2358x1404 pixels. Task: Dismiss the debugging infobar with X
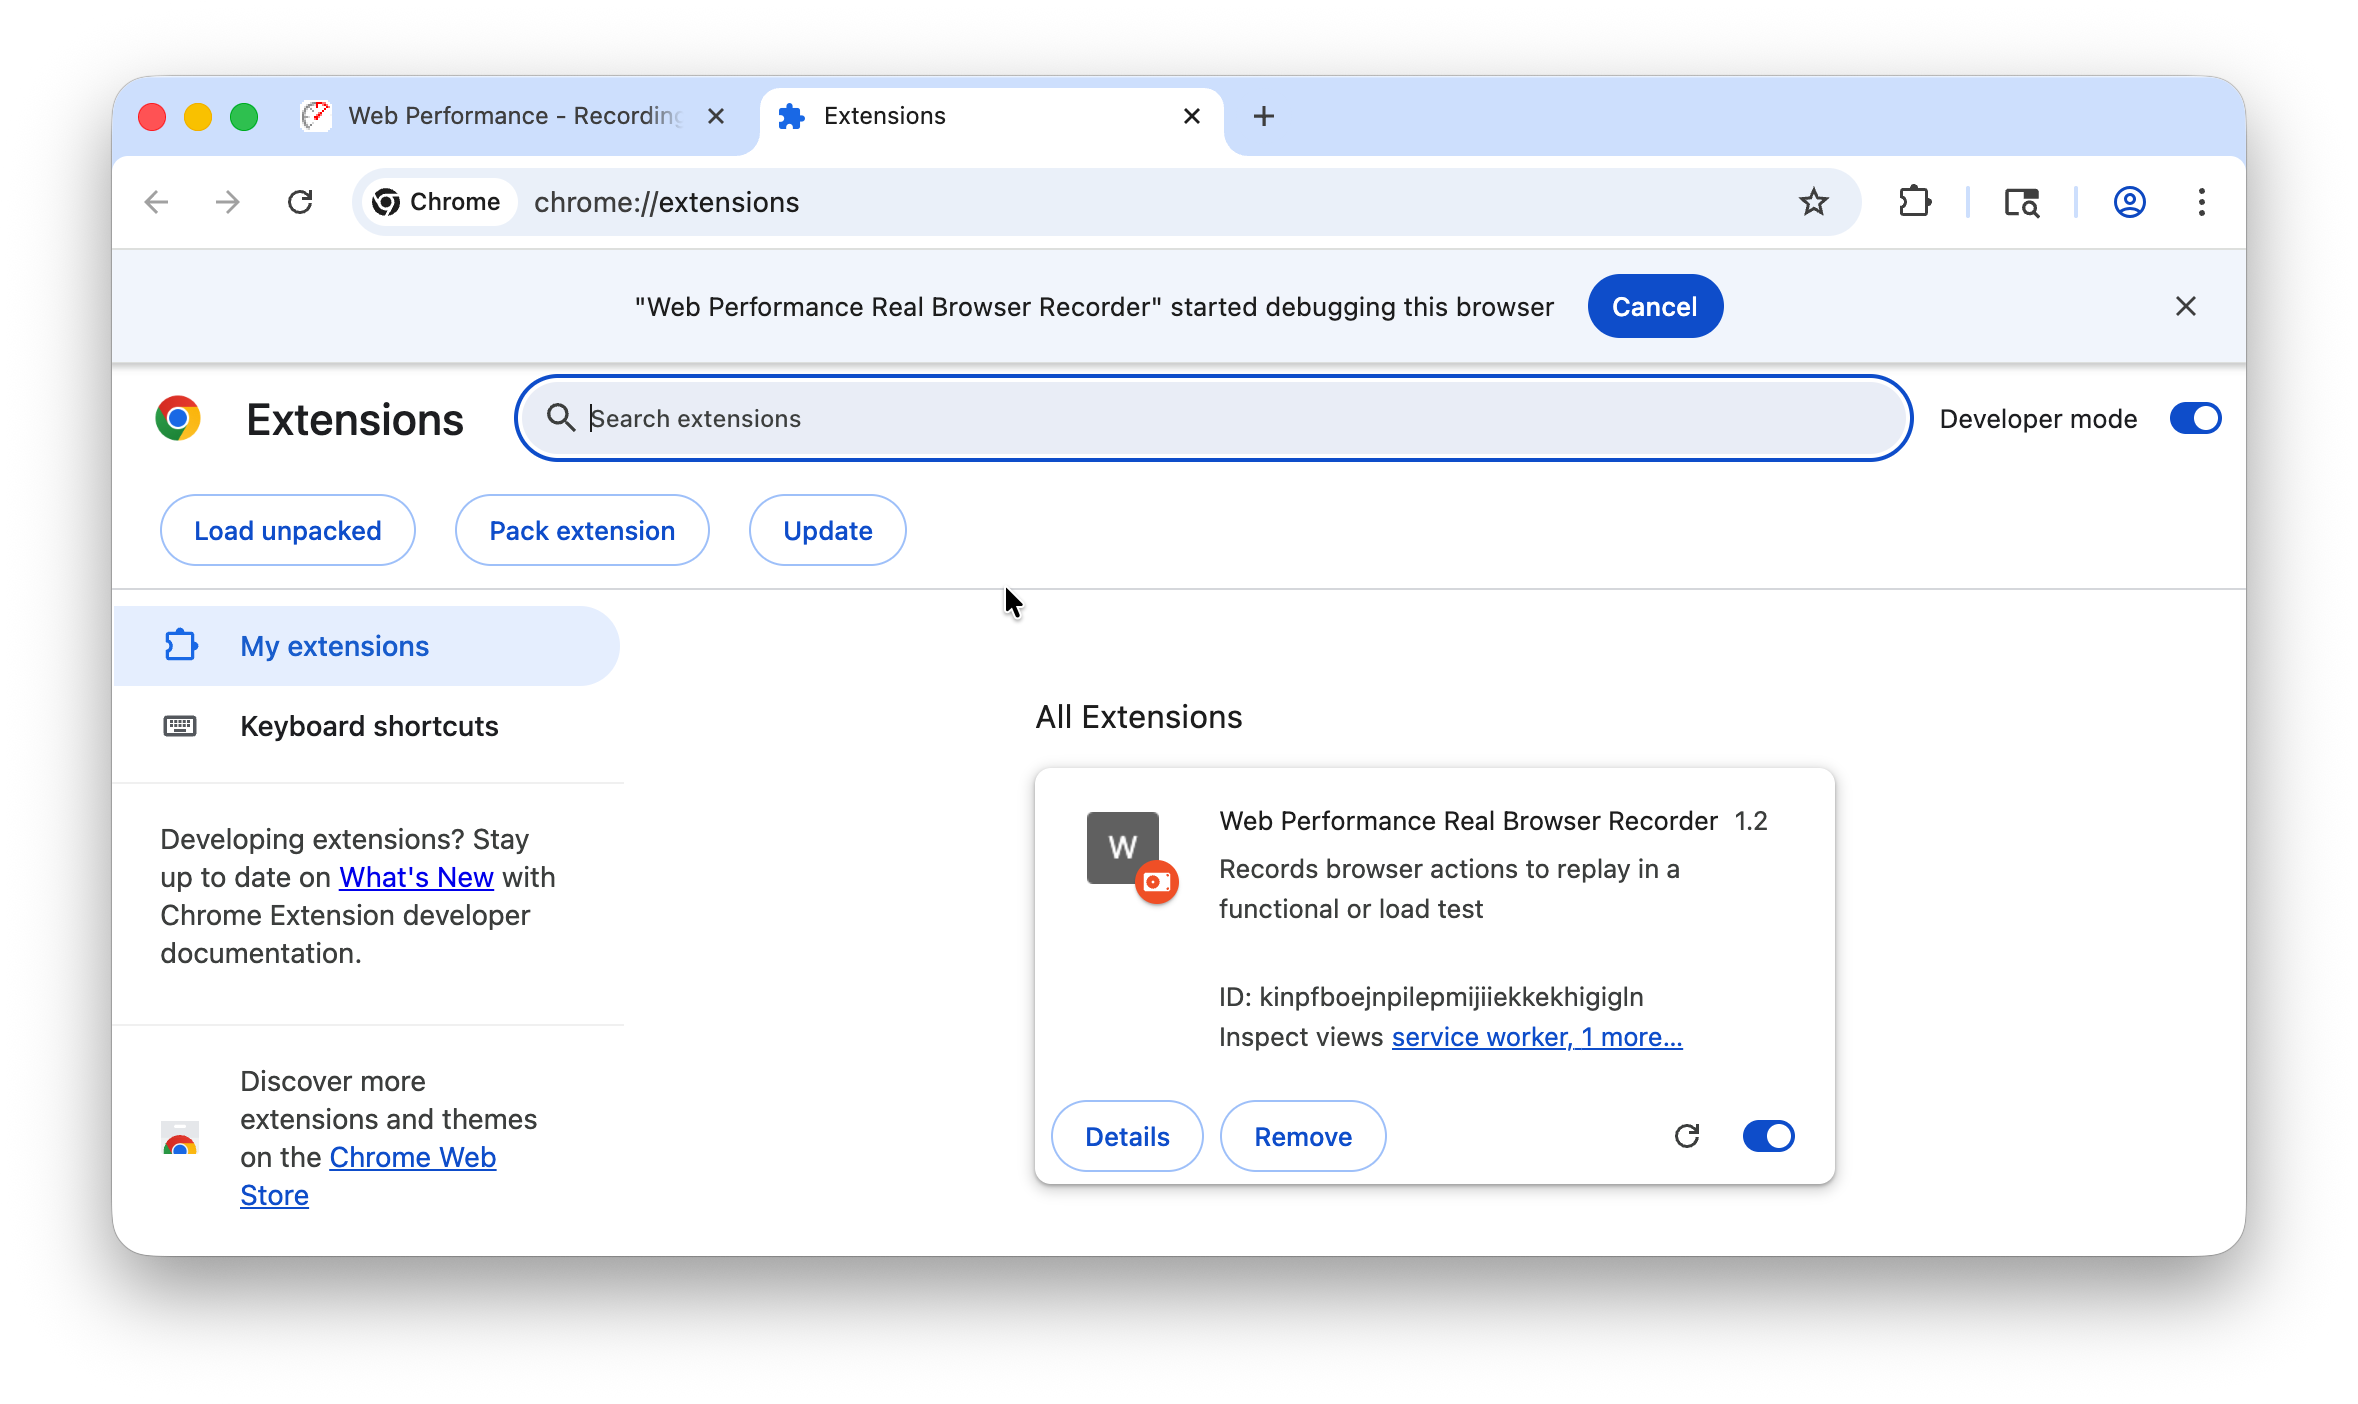click(2185, 306)
